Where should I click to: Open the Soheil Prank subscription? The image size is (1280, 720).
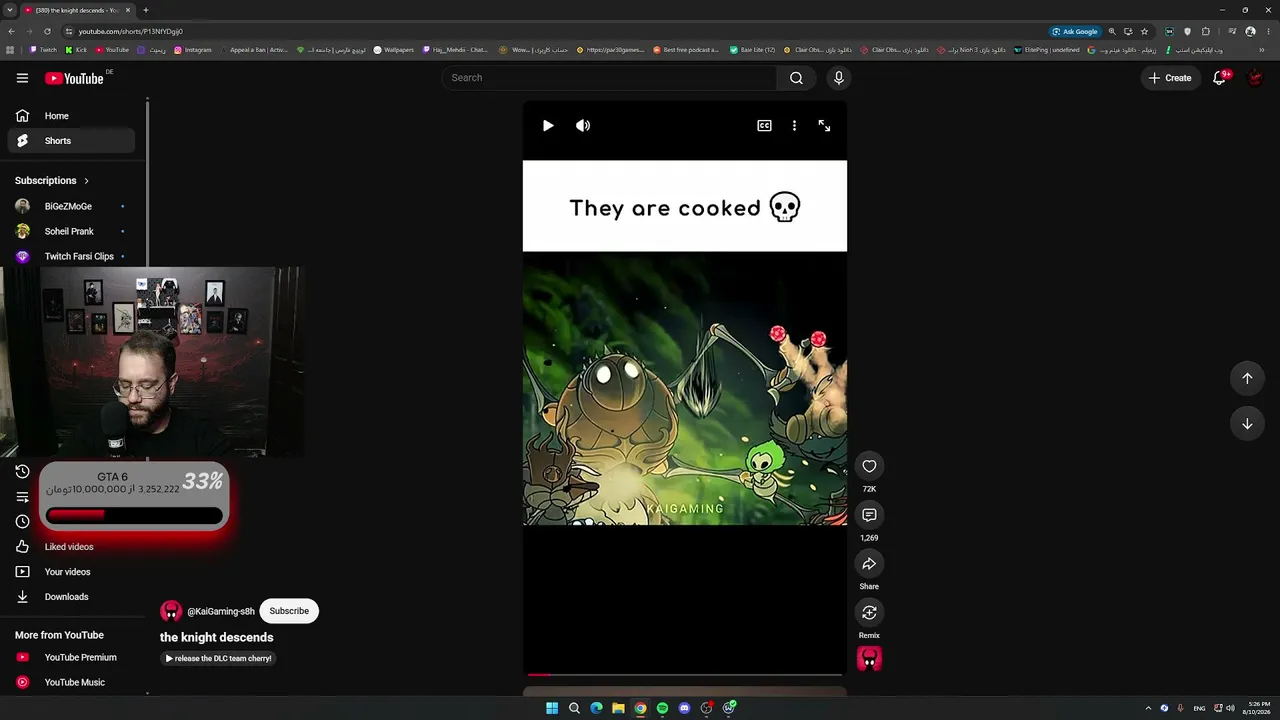pyautogui.click(x=71, y=231)
